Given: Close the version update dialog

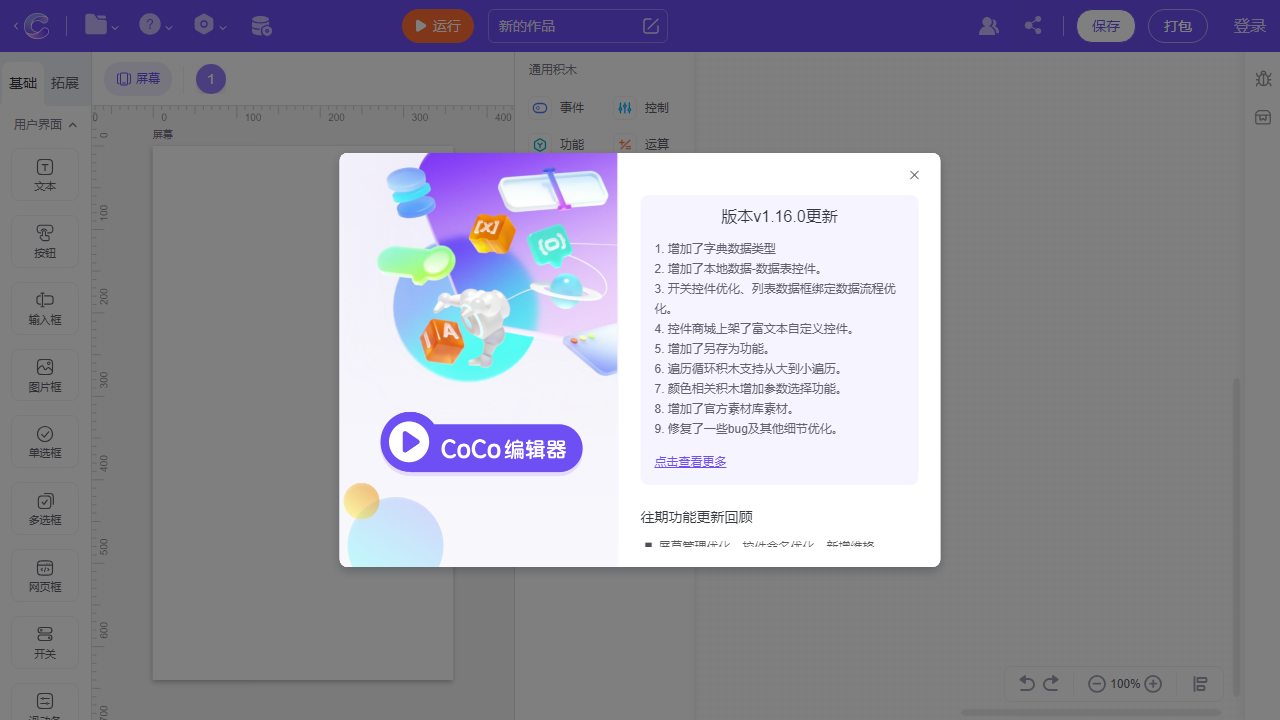Looking at the screenshot, I should pyautogui.click(x=914, y=175).
